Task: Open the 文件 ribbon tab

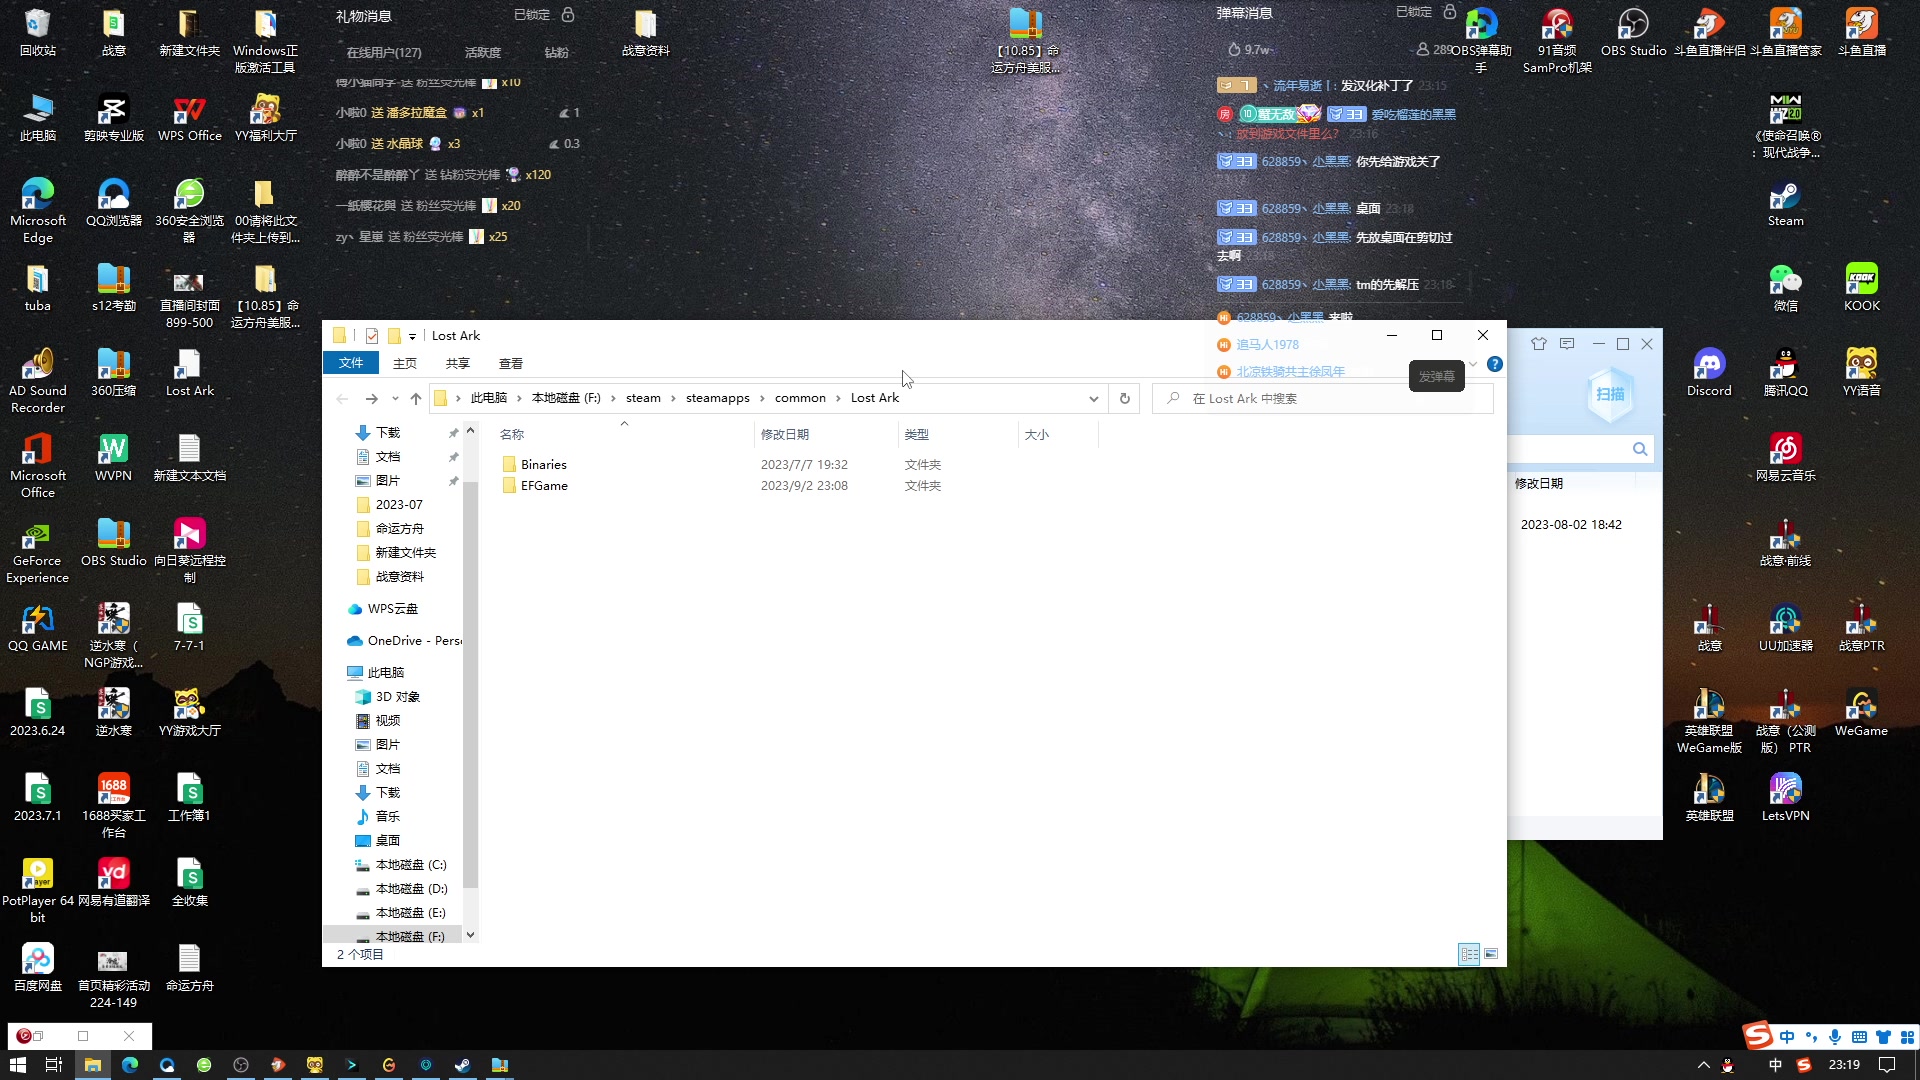Action: [350, 363]
